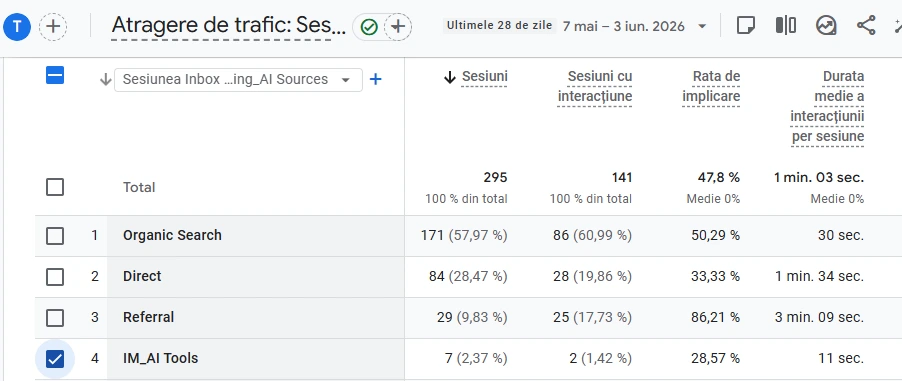This screenshot has height=381, width=902.
Task: Click engagement rate cell 33,33 %
Action: pos(716,276)
